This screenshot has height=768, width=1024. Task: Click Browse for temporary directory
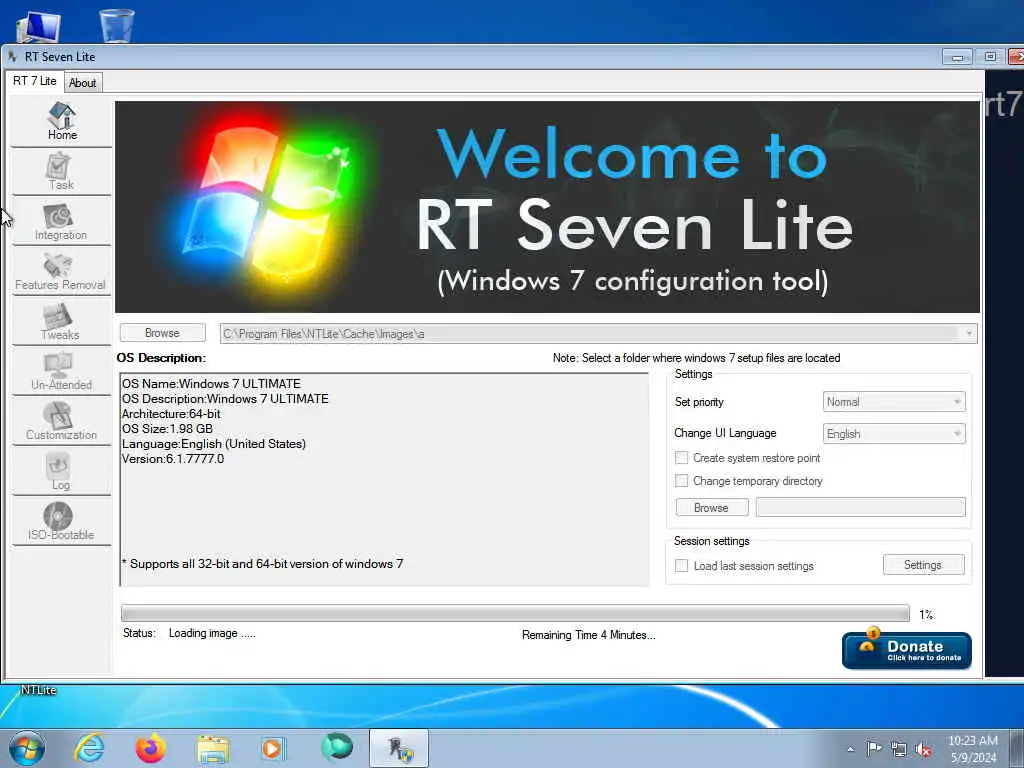pos(711,507)
